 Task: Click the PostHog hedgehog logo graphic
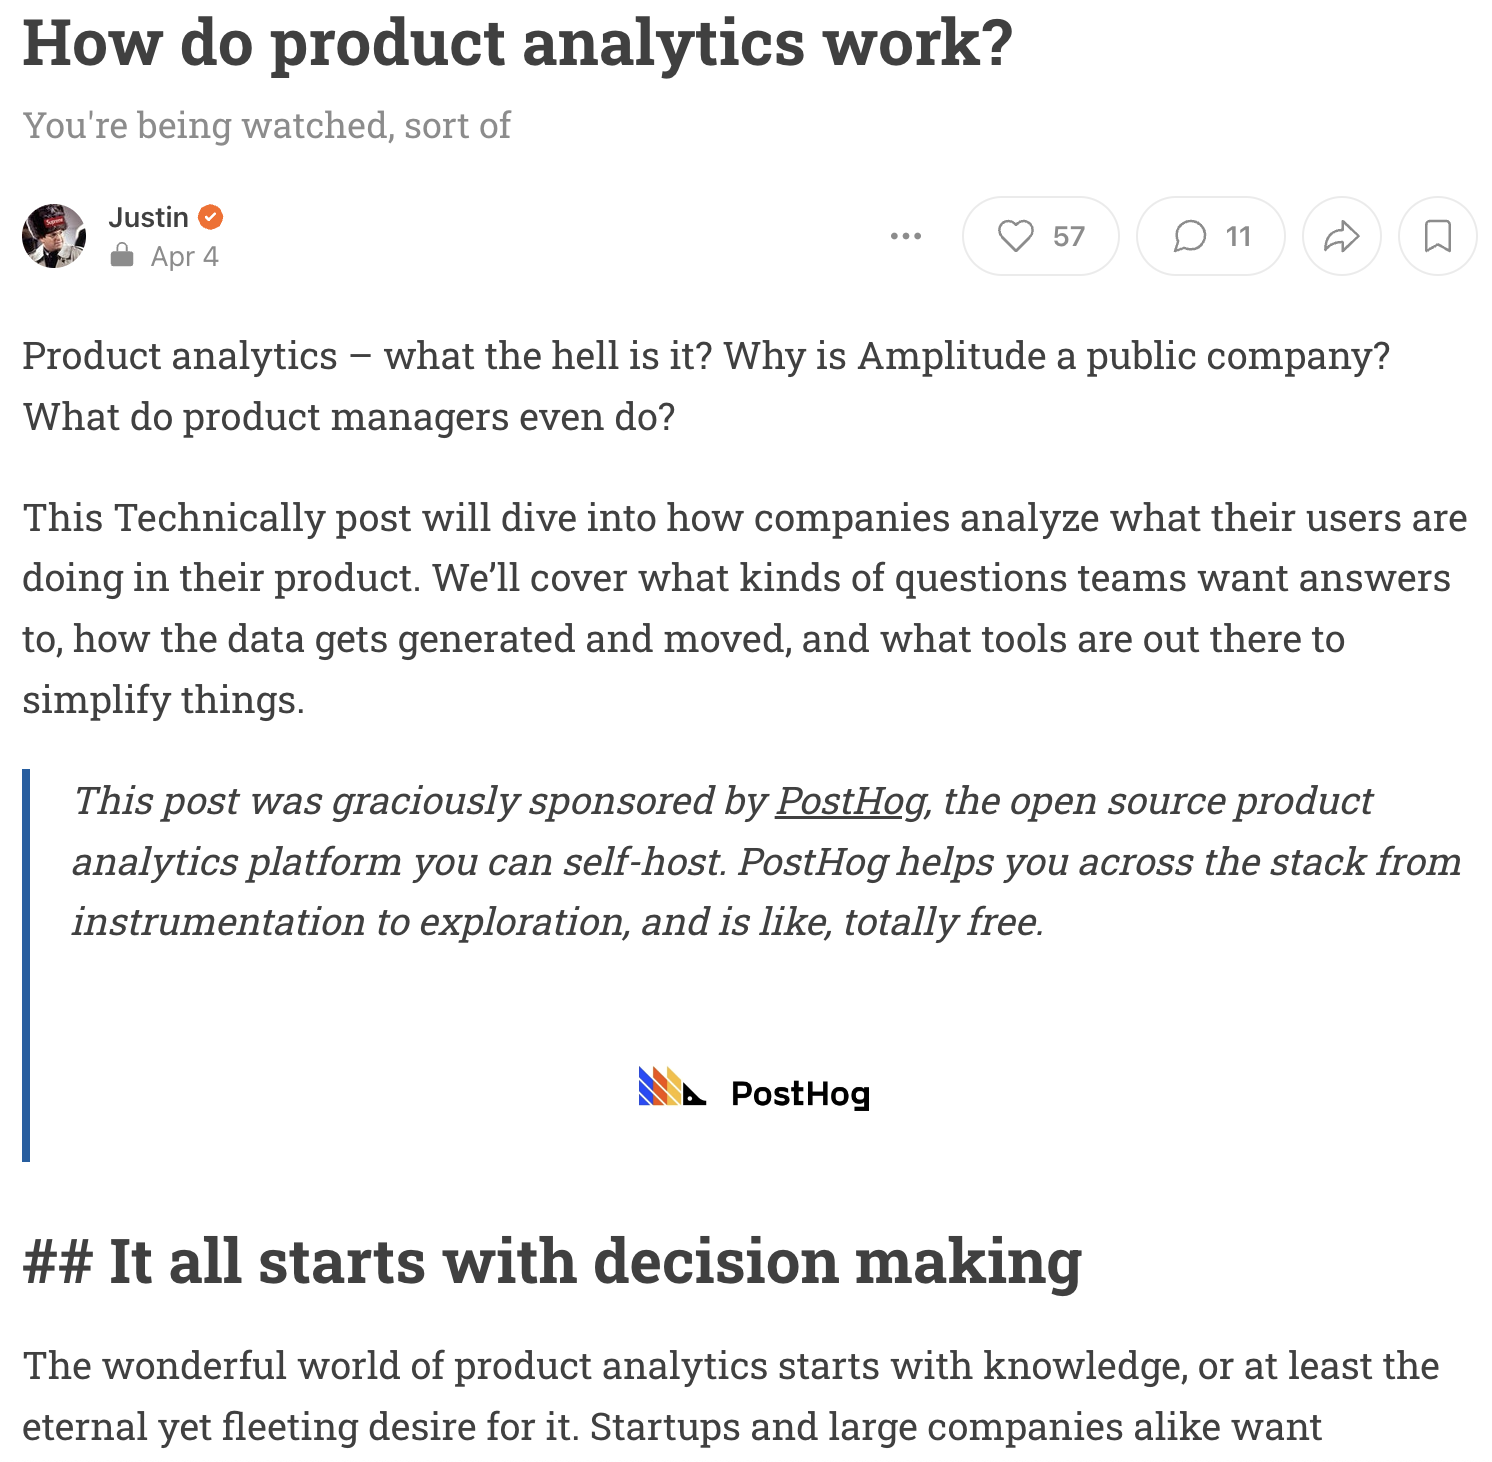(x=671, y=1087)
